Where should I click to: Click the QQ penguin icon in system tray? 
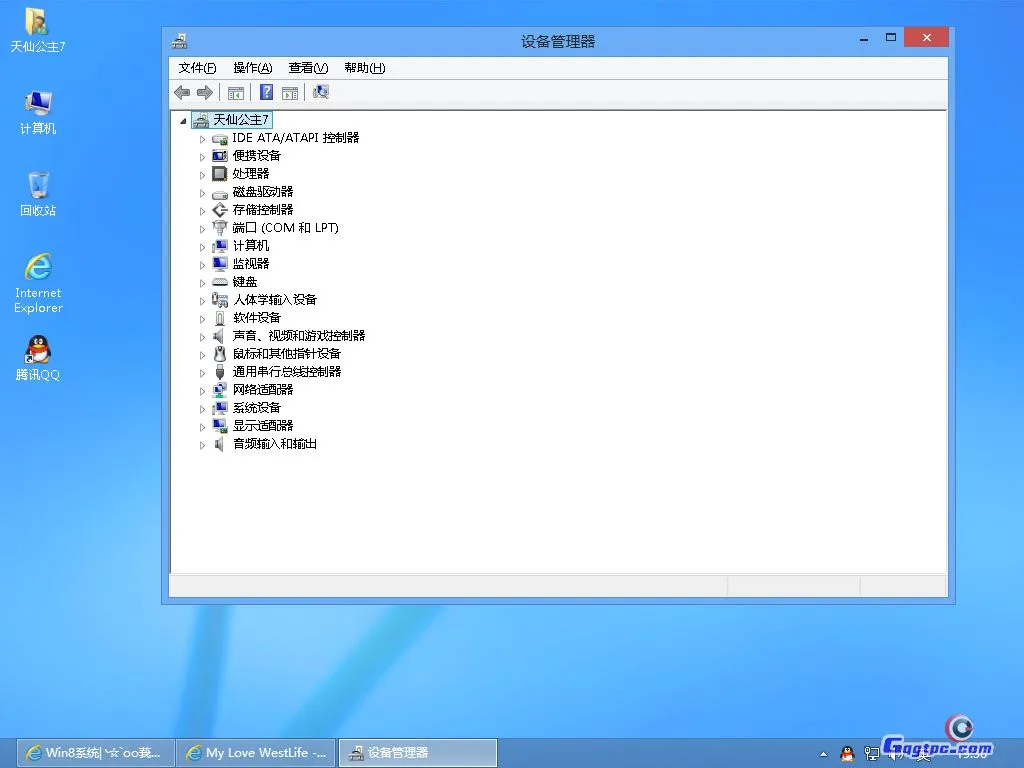pyautogui.click(x=847, y=752)
